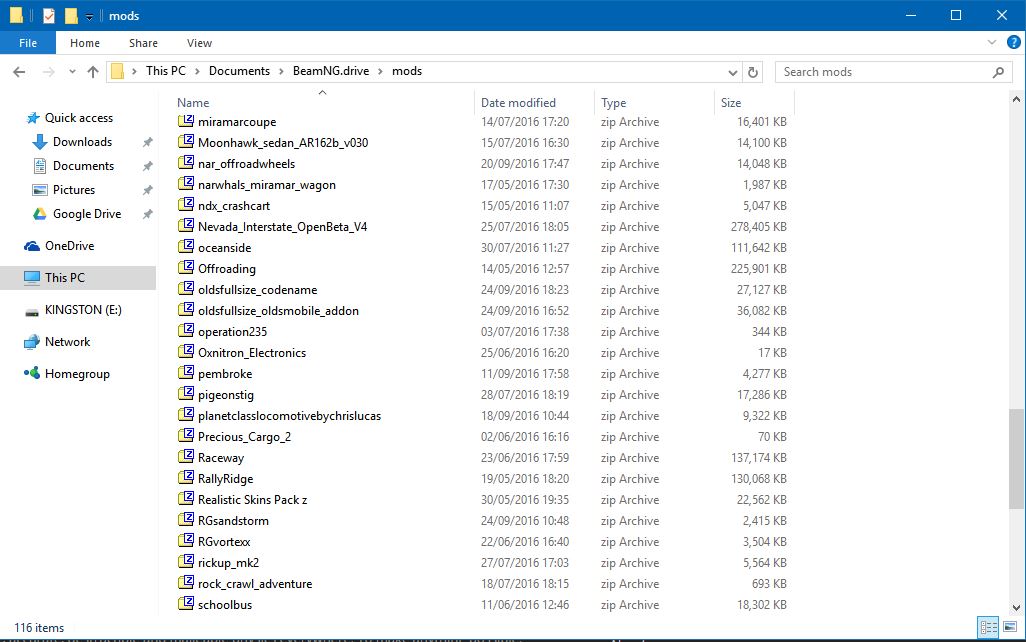The image size is (1026, 642).
Task: Select the ndx_crashcart zip icon
Action: (186, 204)
